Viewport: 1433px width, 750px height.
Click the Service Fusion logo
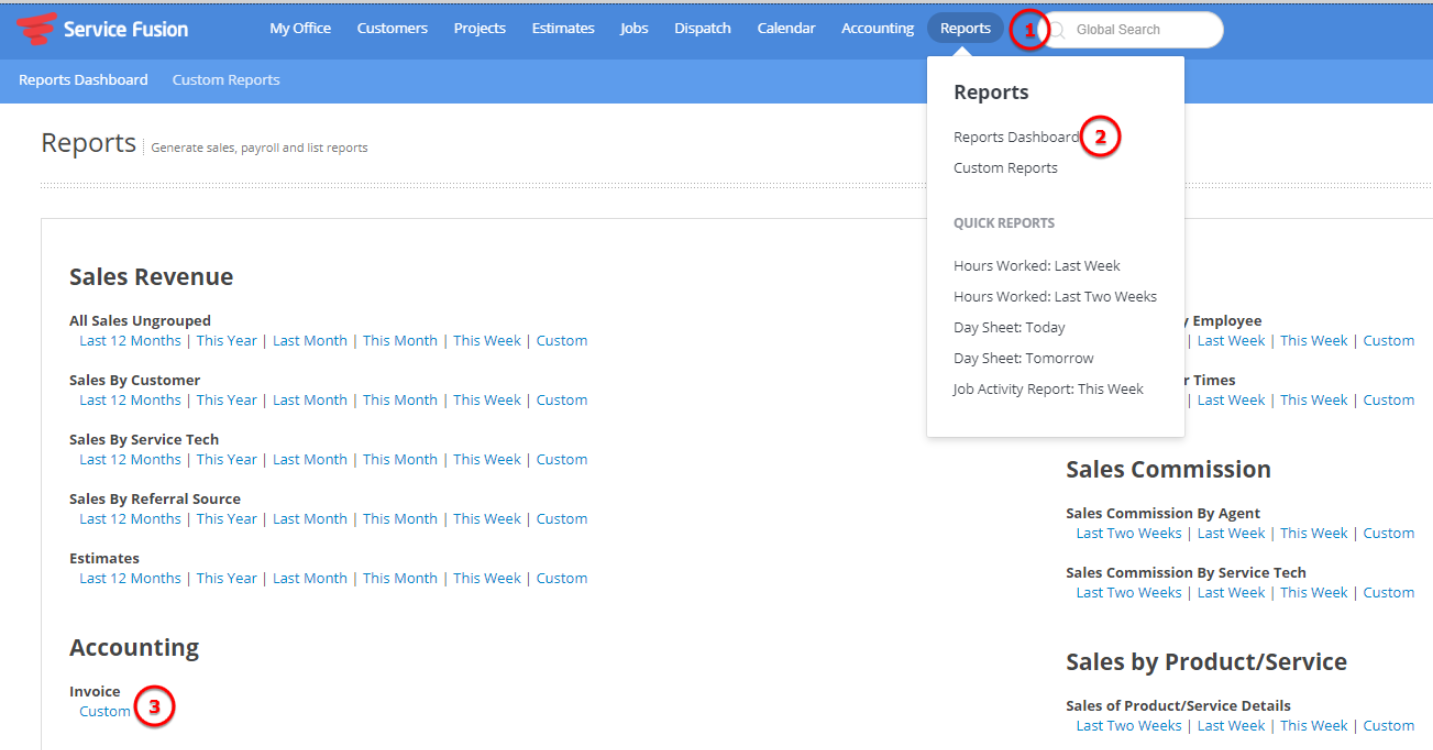[x=102, y=29]
